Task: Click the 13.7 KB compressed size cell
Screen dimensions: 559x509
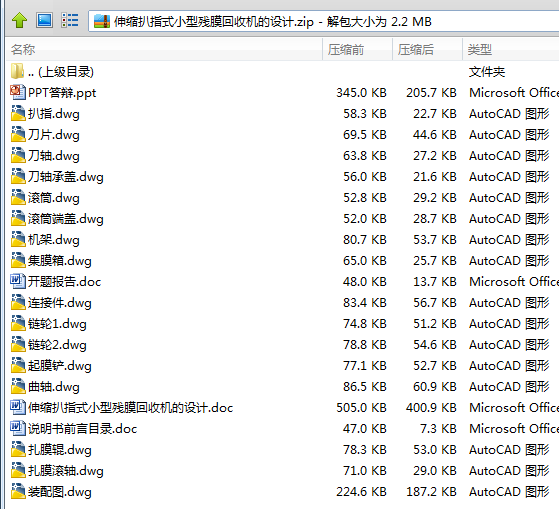Action: [x=435, y=282]
